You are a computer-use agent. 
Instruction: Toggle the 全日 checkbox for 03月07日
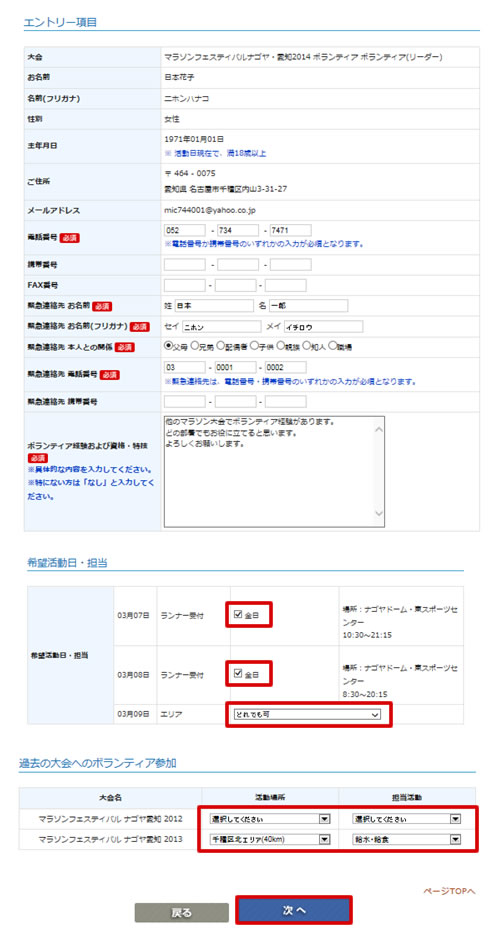tap(238, 614)
